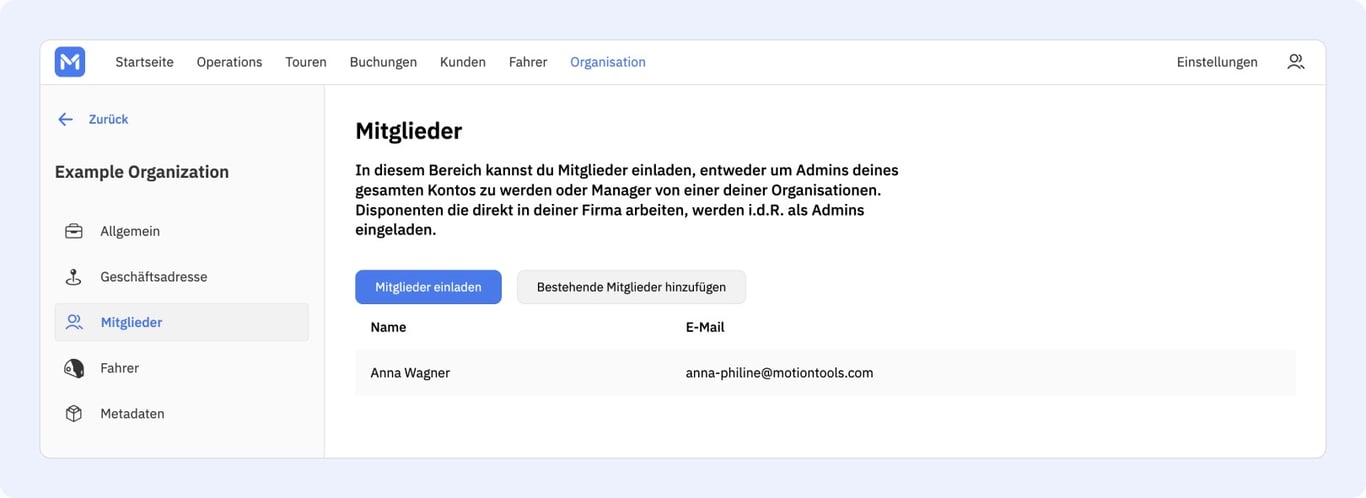This screenshot has width=1366, height=498.
Task: Select Allgemein in the sidebar
Action: pos(130,231)
